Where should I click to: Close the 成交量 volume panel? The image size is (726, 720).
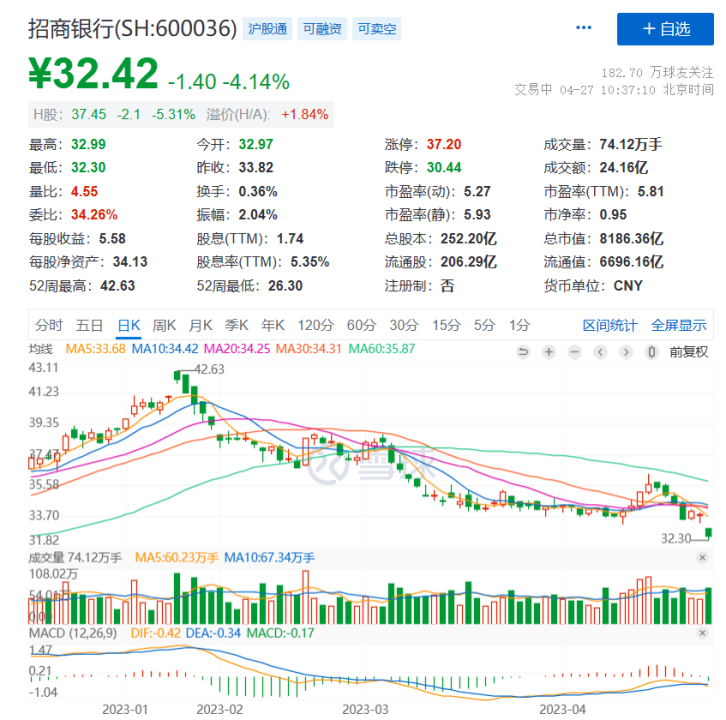point(702,557)
